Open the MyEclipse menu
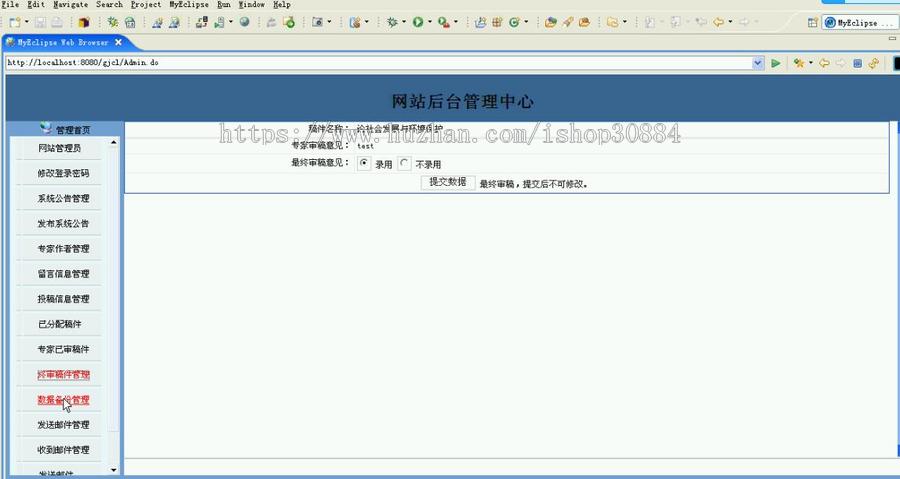Screen dimensions: 900x479 [189, 5]
